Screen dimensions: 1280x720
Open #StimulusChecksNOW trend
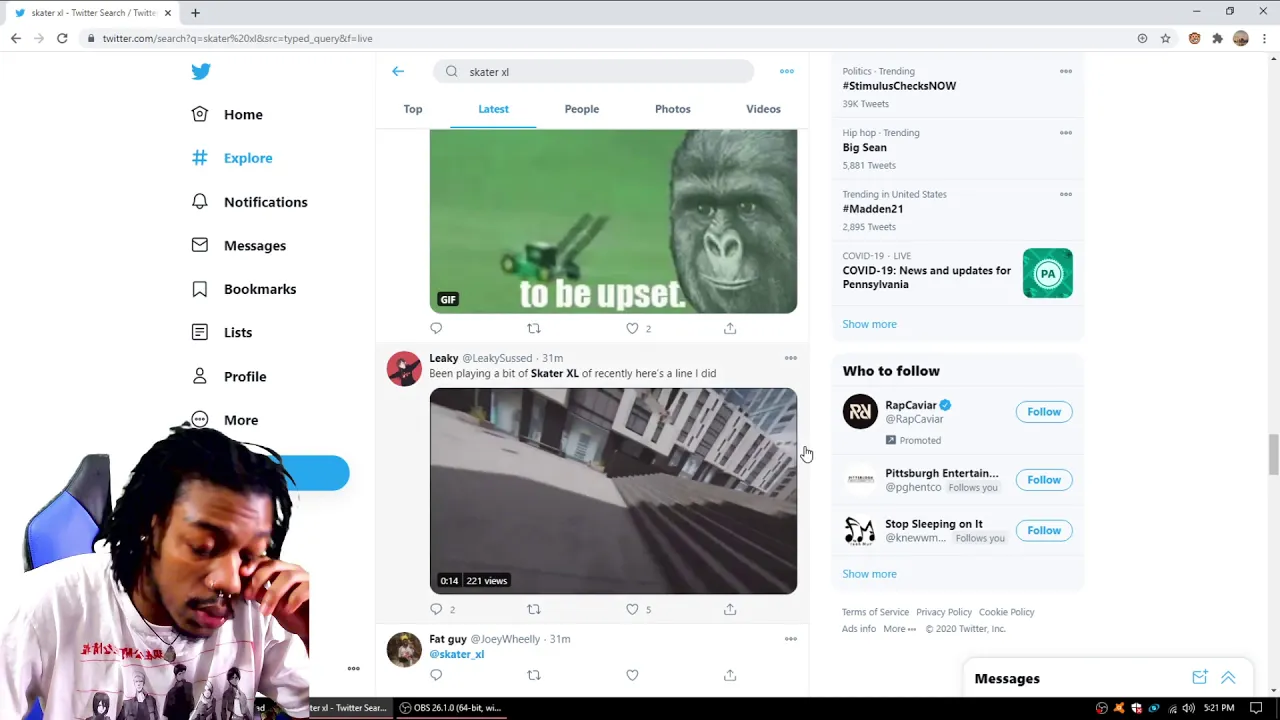[899, 86]
